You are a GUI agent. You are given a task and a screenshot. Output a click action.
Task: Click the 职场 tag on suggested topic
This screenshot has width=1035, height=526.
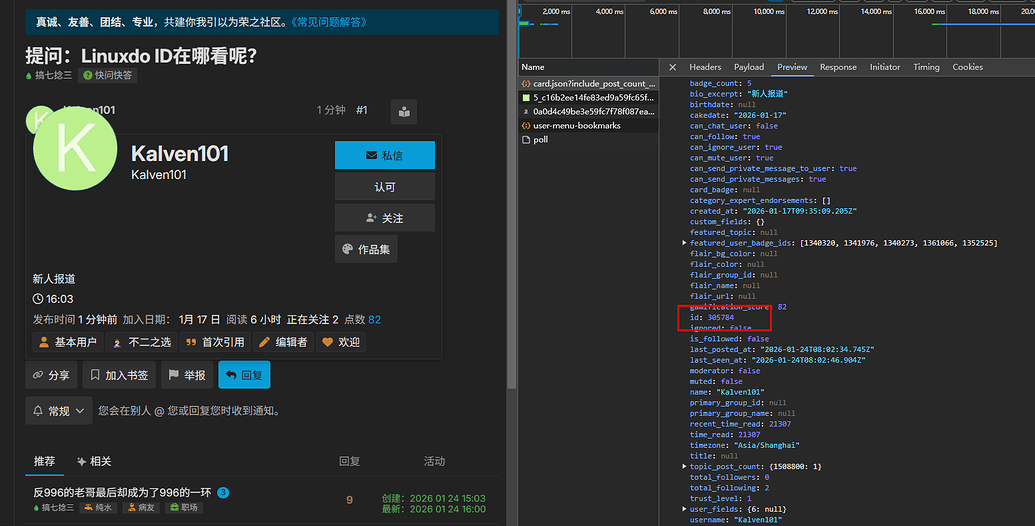[184, 508]
